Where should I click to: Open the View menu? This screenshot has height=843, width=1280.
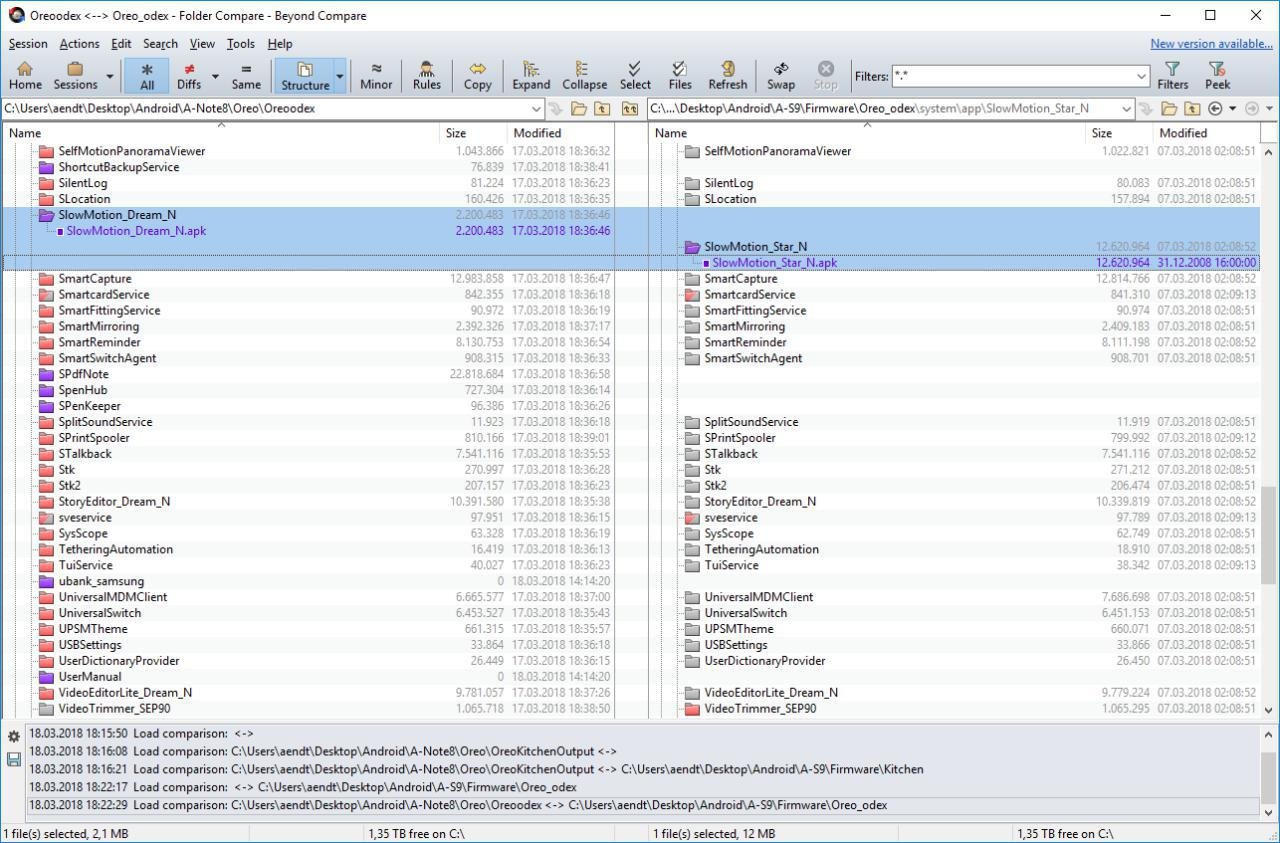(x=202, y=44)
